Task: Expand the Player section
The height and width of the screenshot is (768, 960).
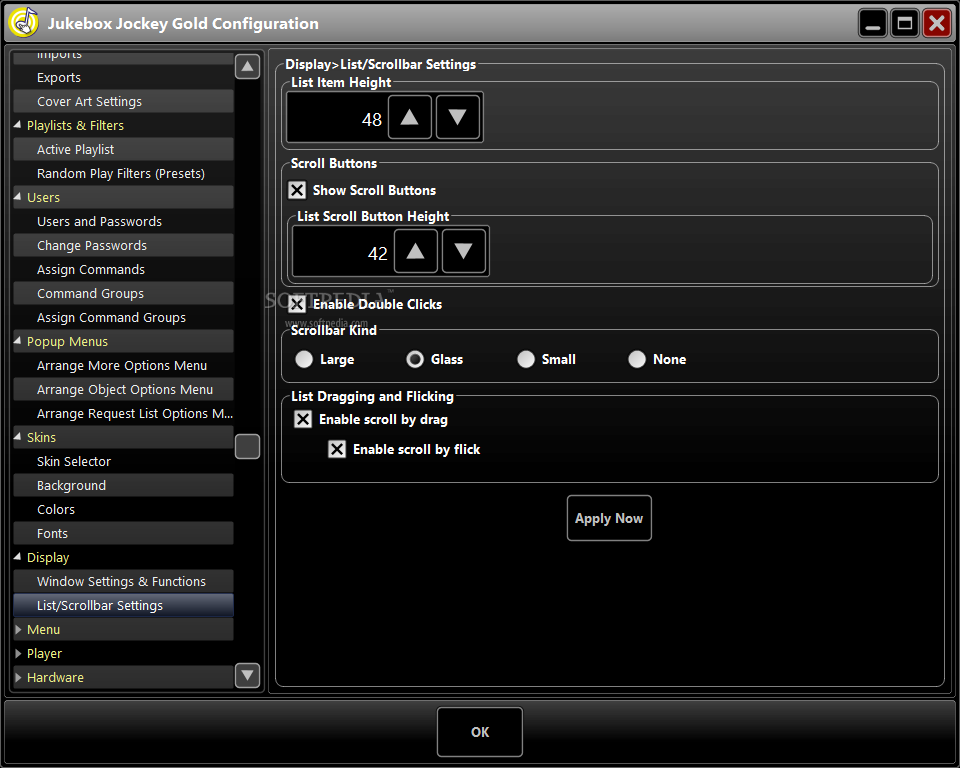Action: [x=18, y=653]
